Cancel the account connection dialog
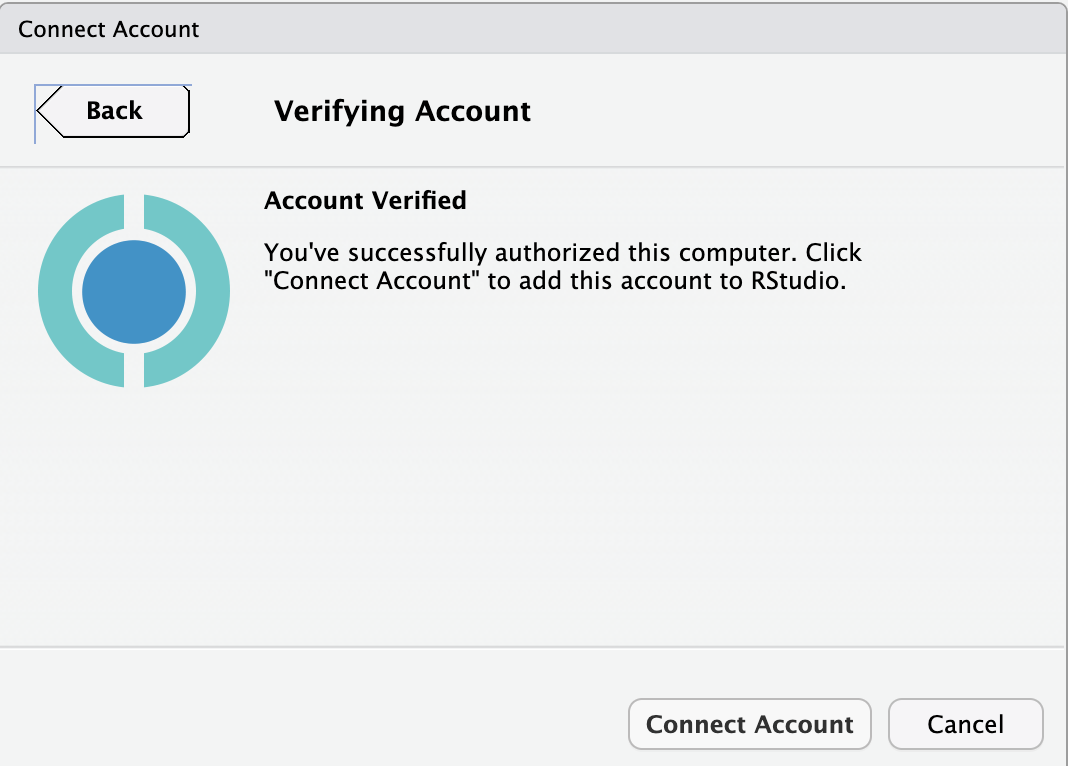Screen dimensions: 1068x766 click(965, 724)
